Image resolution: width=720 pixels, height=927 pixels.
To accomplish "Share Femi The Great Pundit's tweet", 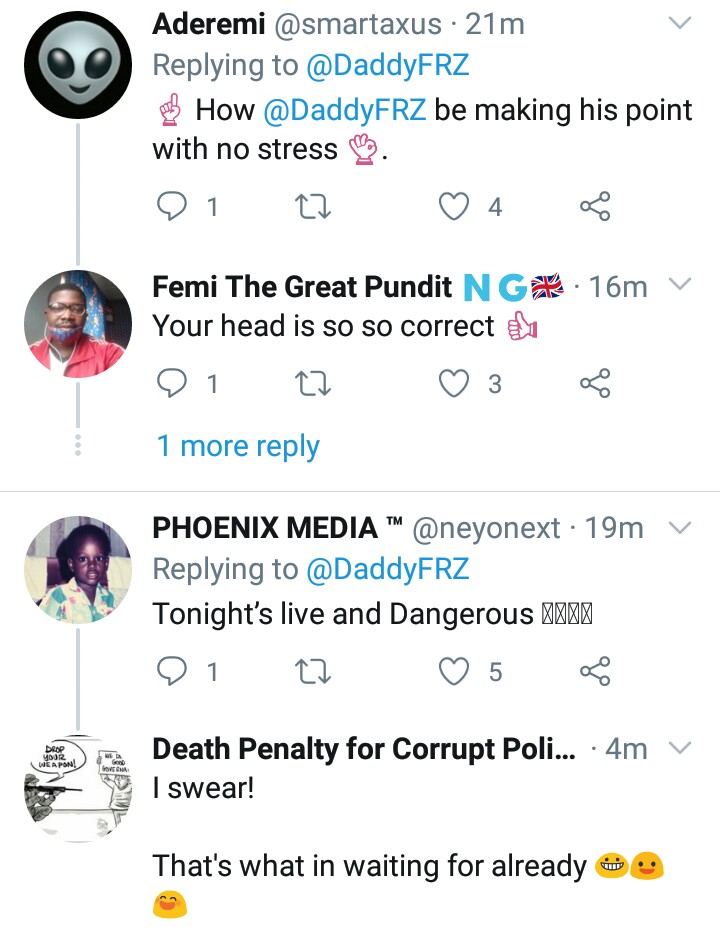I will (x=595, y=384).
